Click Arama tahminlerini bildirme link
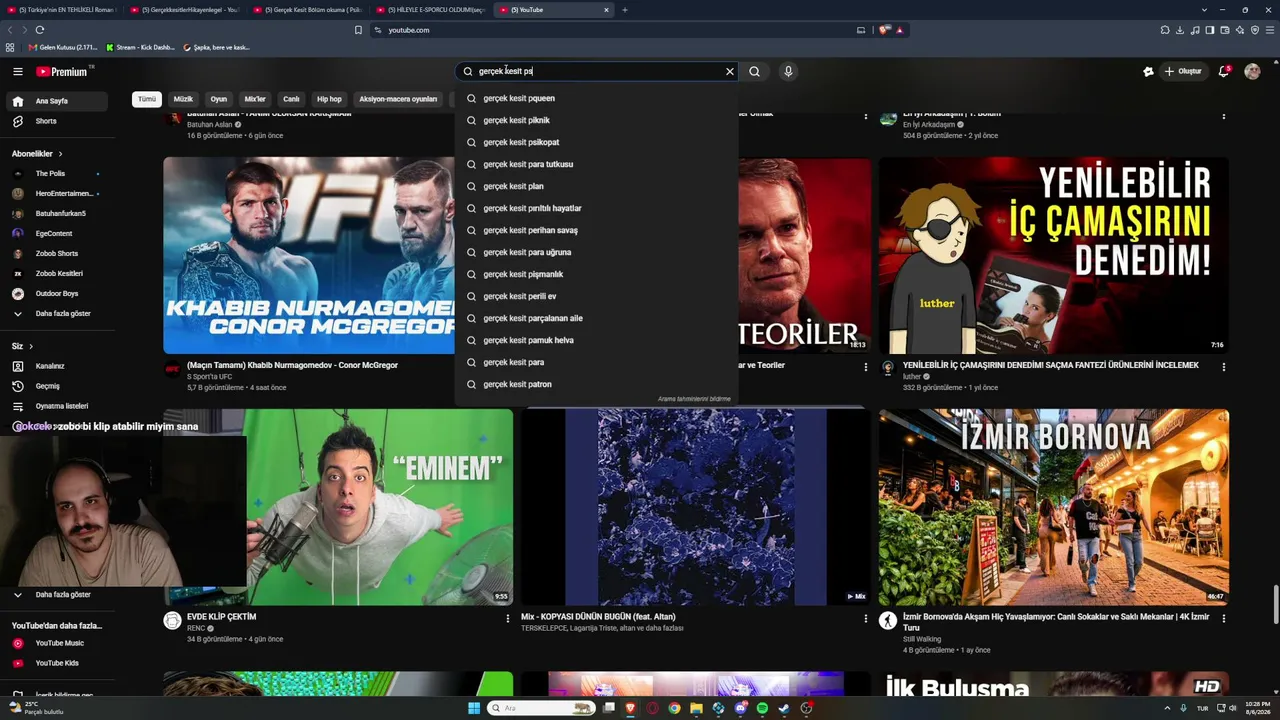 point(694,399)
